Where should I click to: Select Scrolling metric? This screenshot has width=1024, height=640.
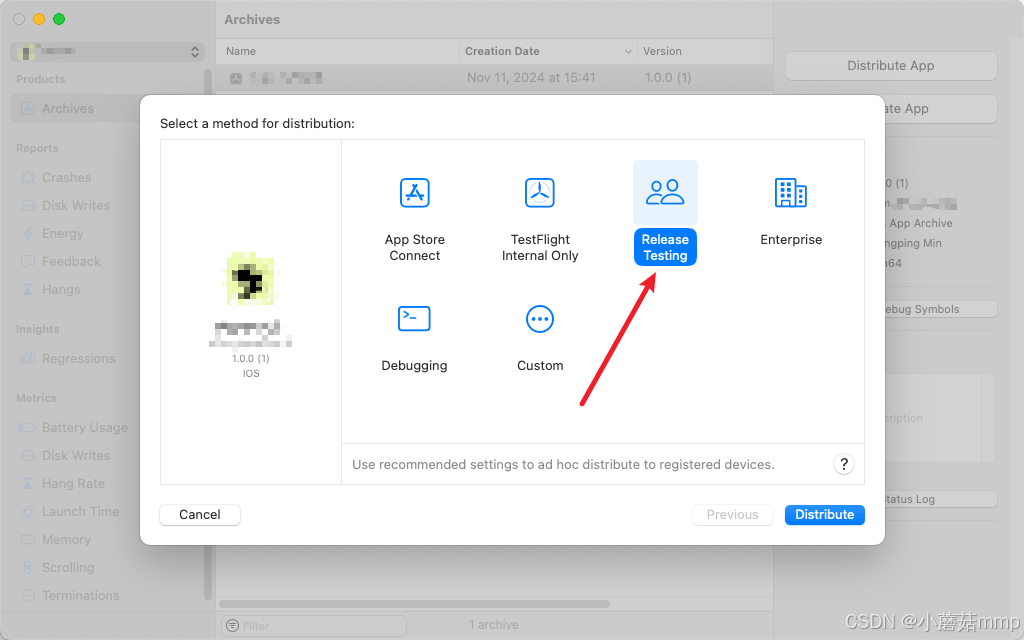point(68,568)
